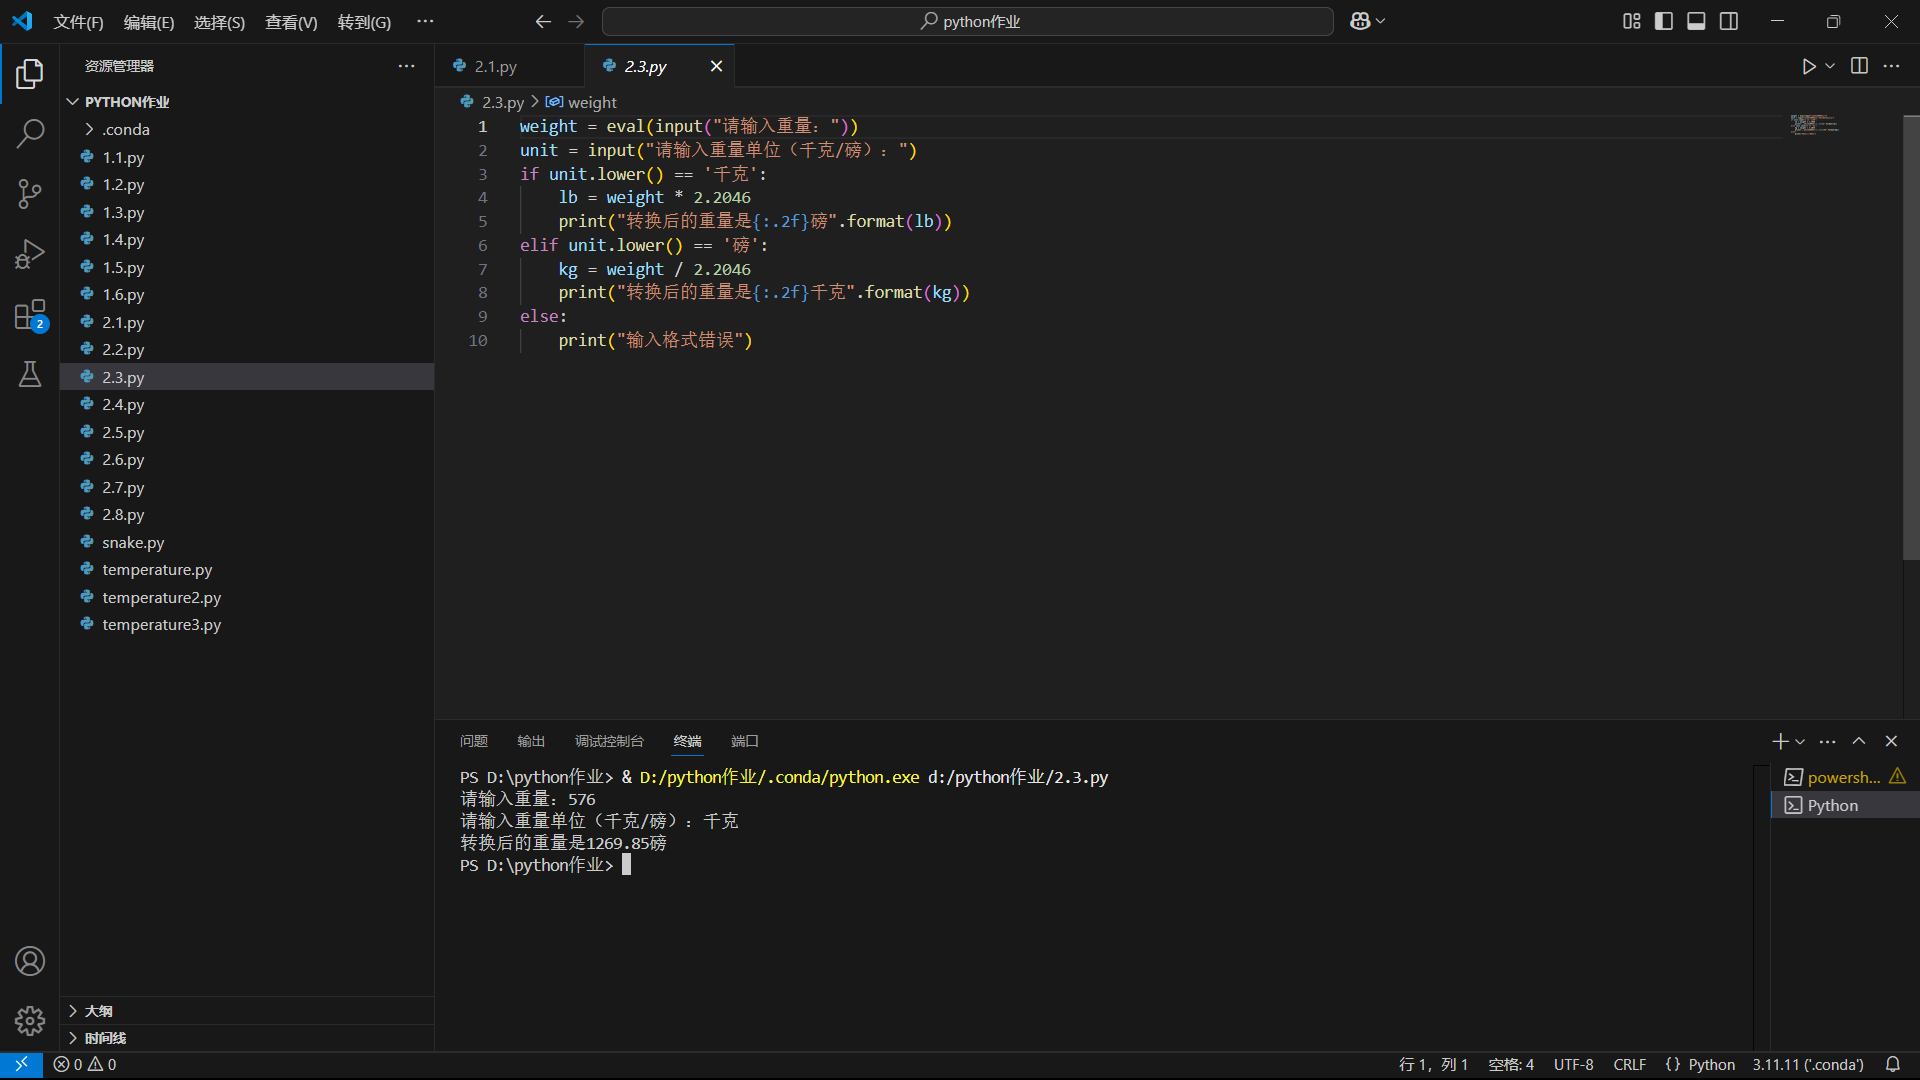Open the notifications bell in status bar
This screenshot has height=1080, width=1920.
click(x=1892, y=1064)
